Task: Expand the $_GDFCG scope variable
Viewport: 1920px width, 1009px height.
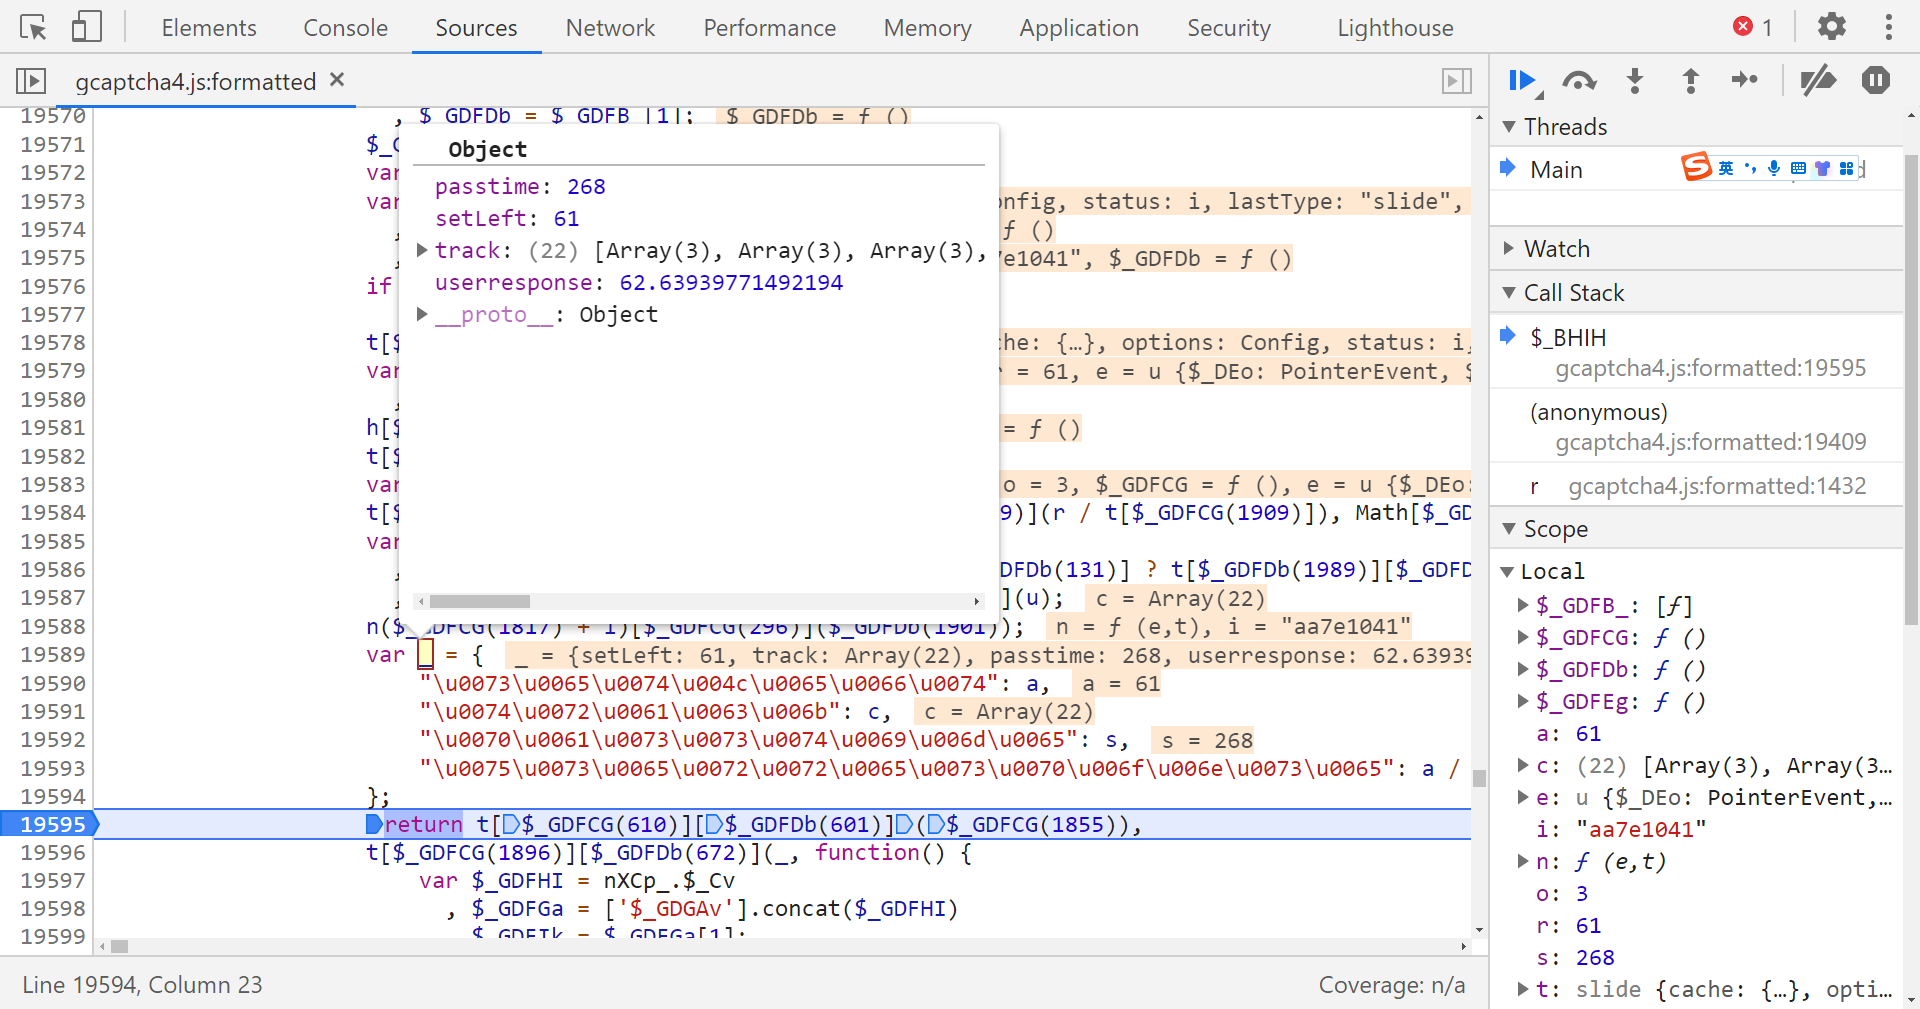Action: (x=1523, y=637)
